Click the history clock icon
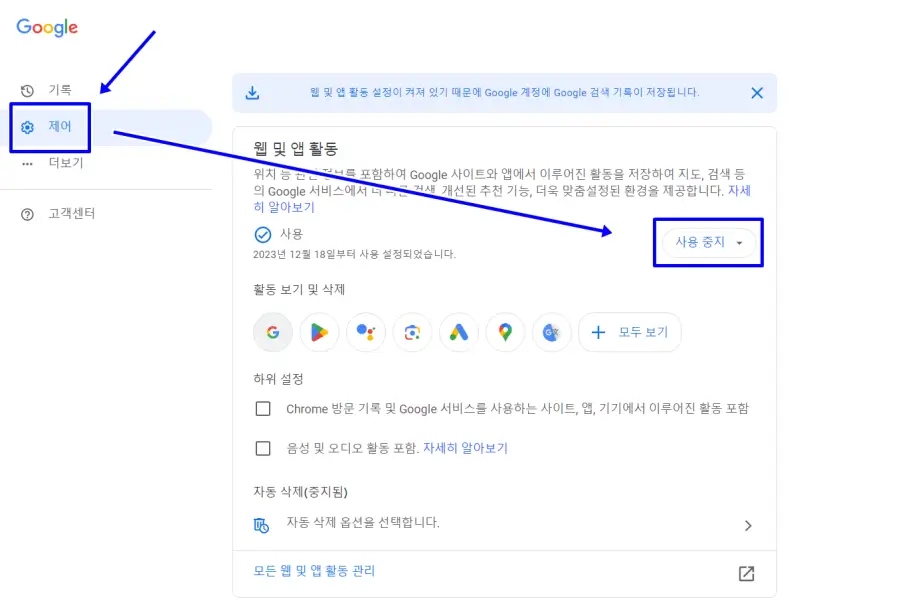Image resolution: width=900 pixels, height=603 pixels. click(x=27, y=91)
